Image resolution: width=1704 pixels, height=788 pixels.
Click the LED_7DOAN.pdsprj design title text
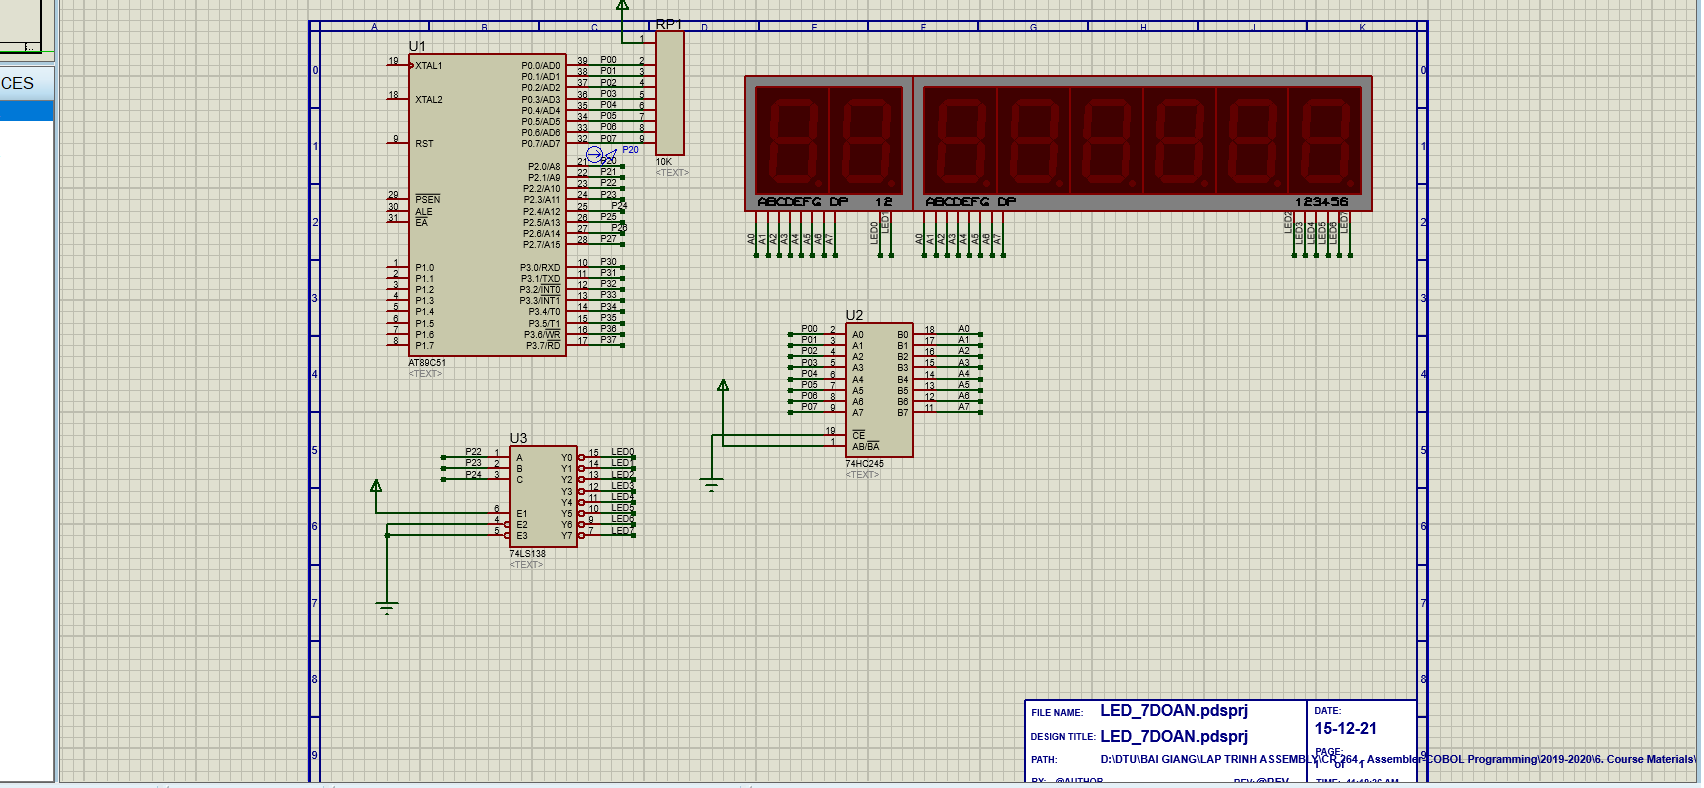tap(1174, 737)
